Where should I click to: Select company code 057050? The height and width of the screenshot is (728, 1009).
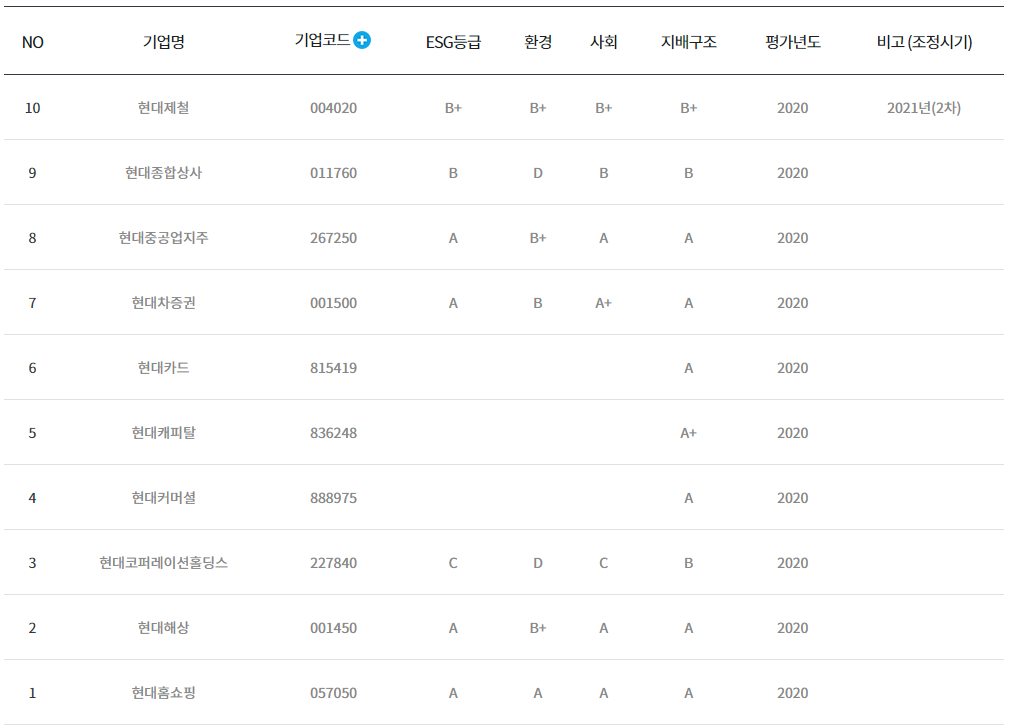333,693
